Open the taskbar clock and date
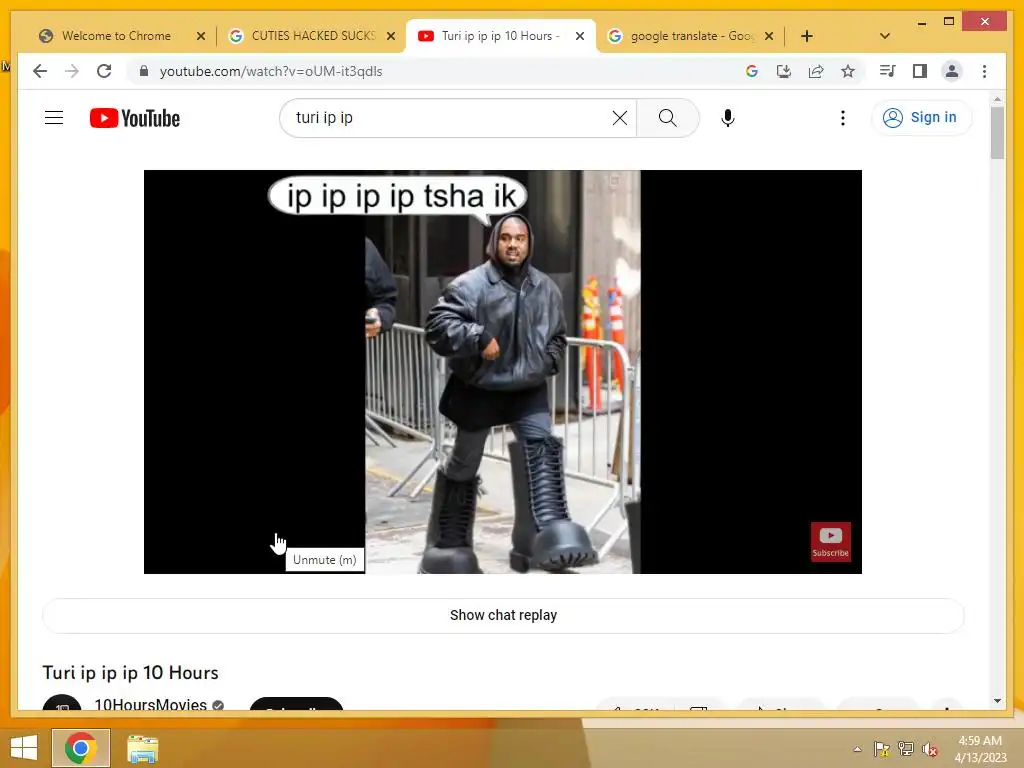This screenshot has height=768, width=1024. [980, 749]
